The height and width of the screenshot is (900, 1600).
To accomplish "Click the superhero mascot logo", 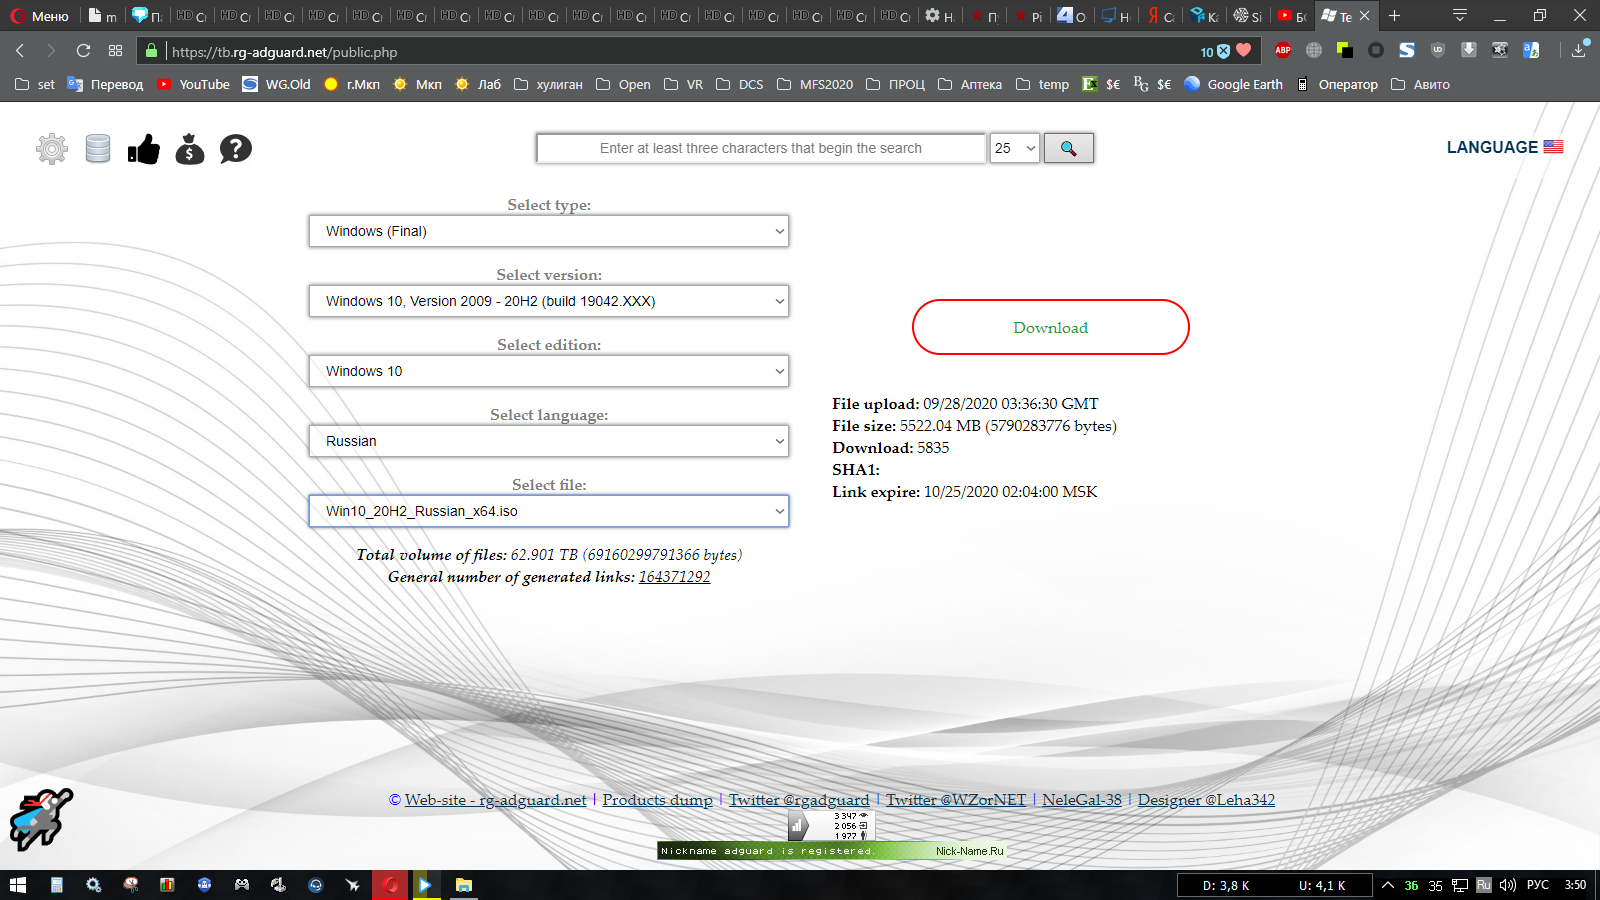I will 41,819.
